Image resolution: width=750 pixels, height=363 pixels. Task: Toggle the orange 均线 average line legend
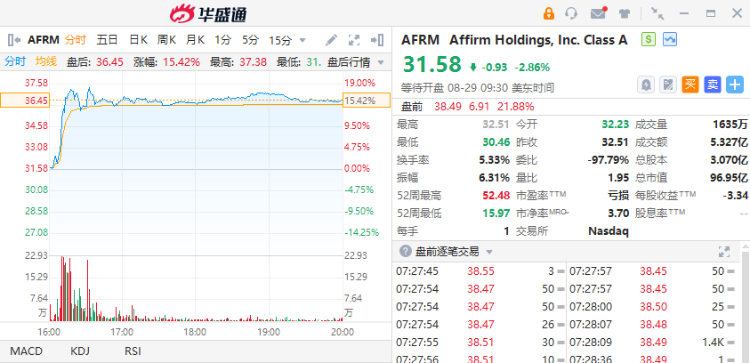46,62
